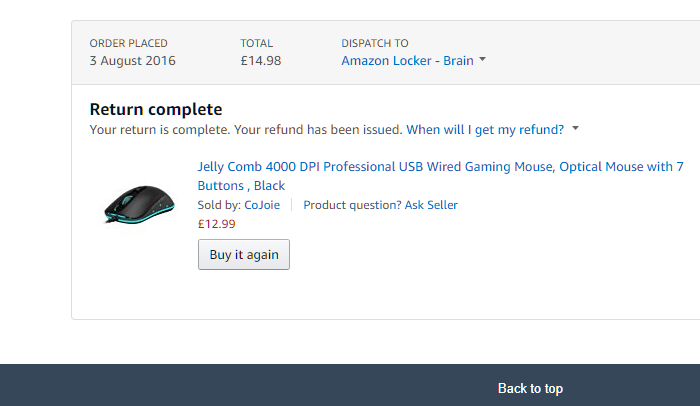Click the 'Your refund has been issued' message
Viewport: 700px width, 406px height.
point(318,130)
